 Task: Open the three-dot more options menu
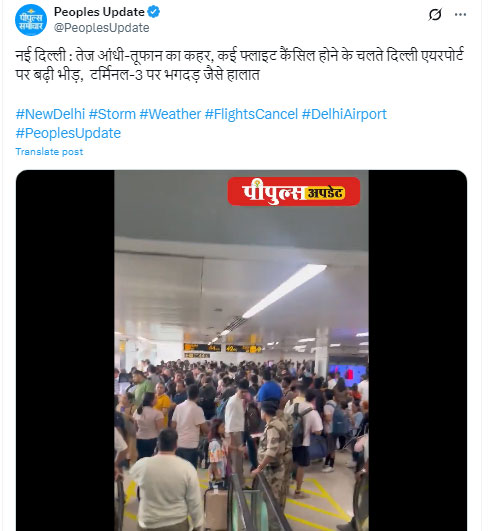(460, 15)
